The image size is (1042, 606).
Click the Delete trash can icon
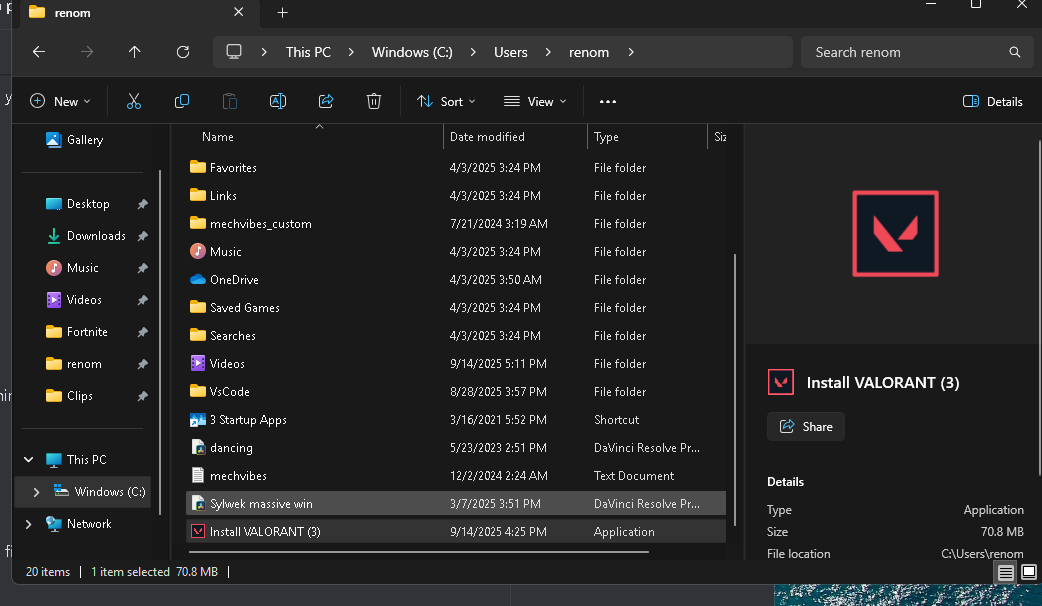point(373,101)
